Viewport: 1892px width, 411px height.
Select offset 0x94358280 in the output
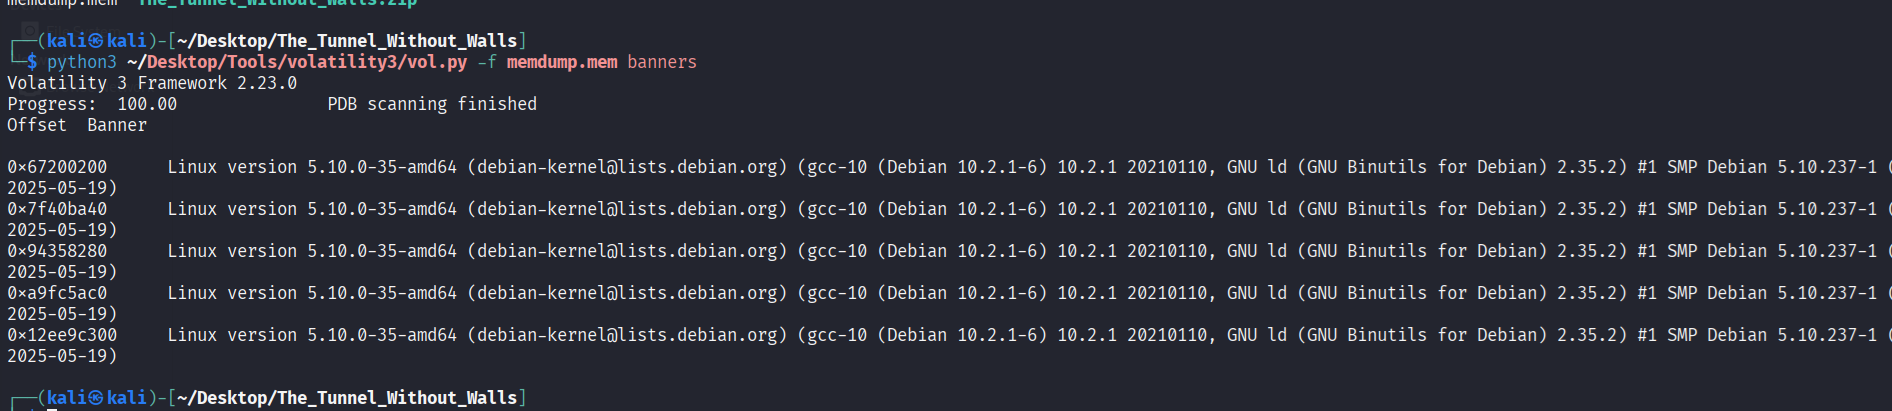click(57, 251)
